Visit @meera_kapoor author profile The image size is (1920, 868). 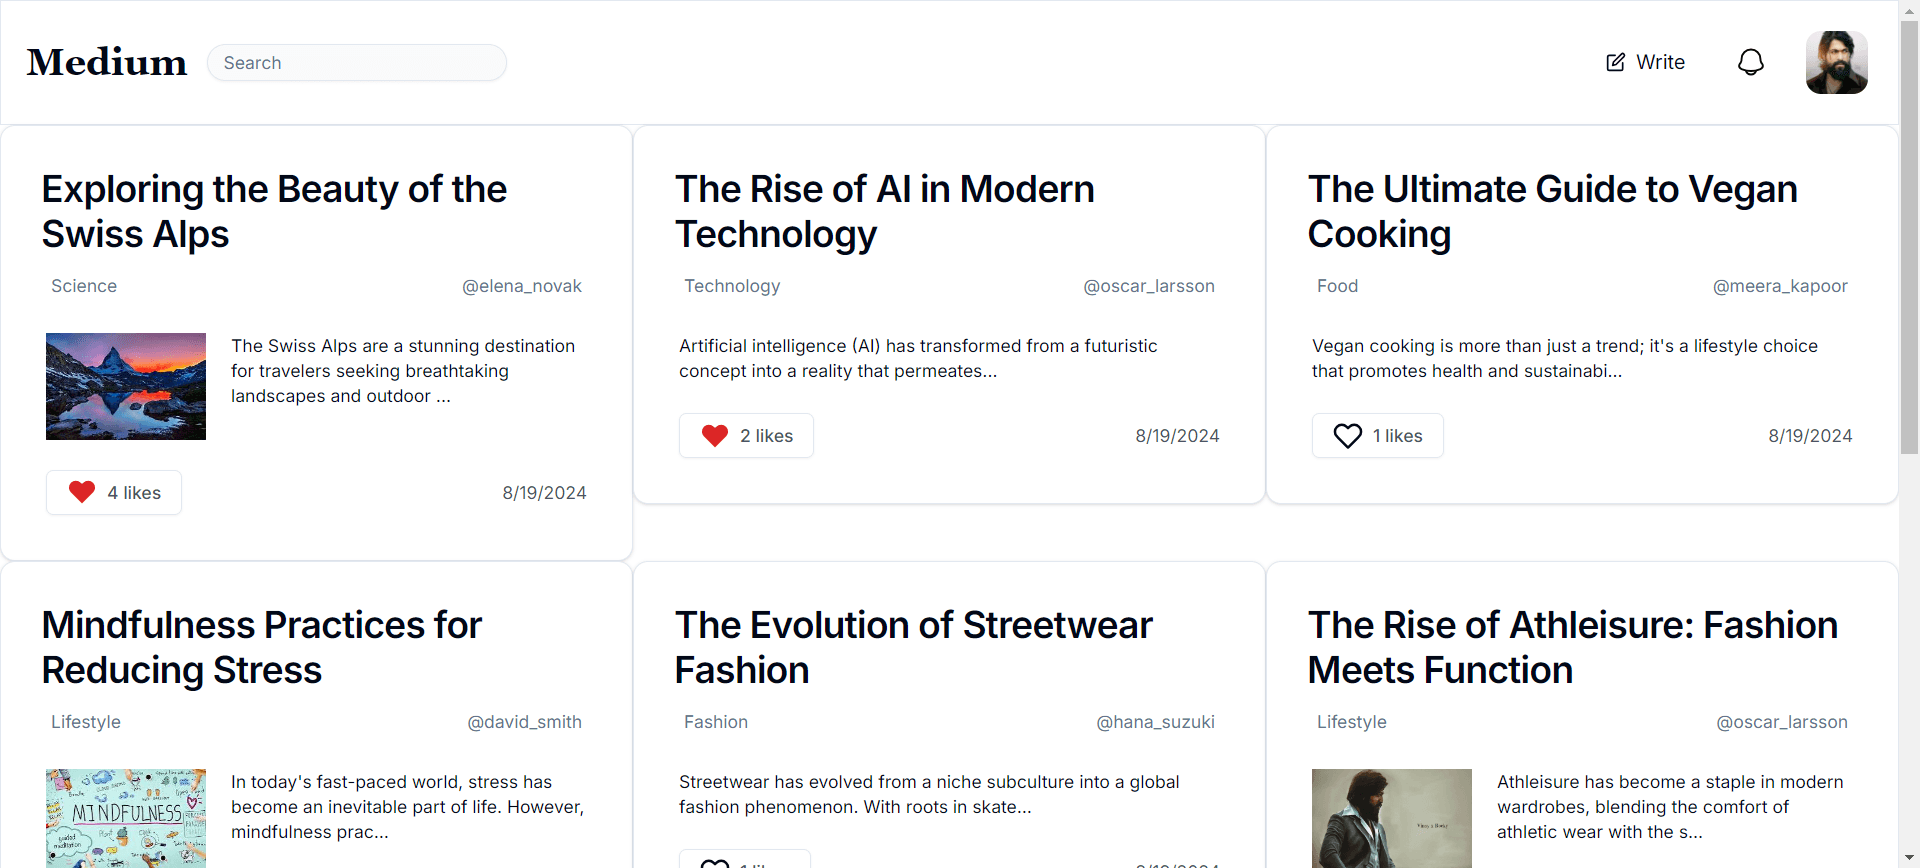pos(1779,286)
